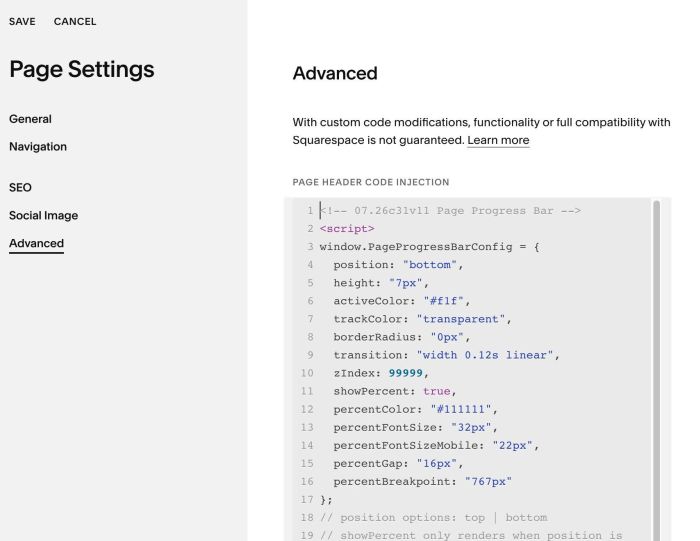Click the percentColor "#111111" value

coord(461,409)
